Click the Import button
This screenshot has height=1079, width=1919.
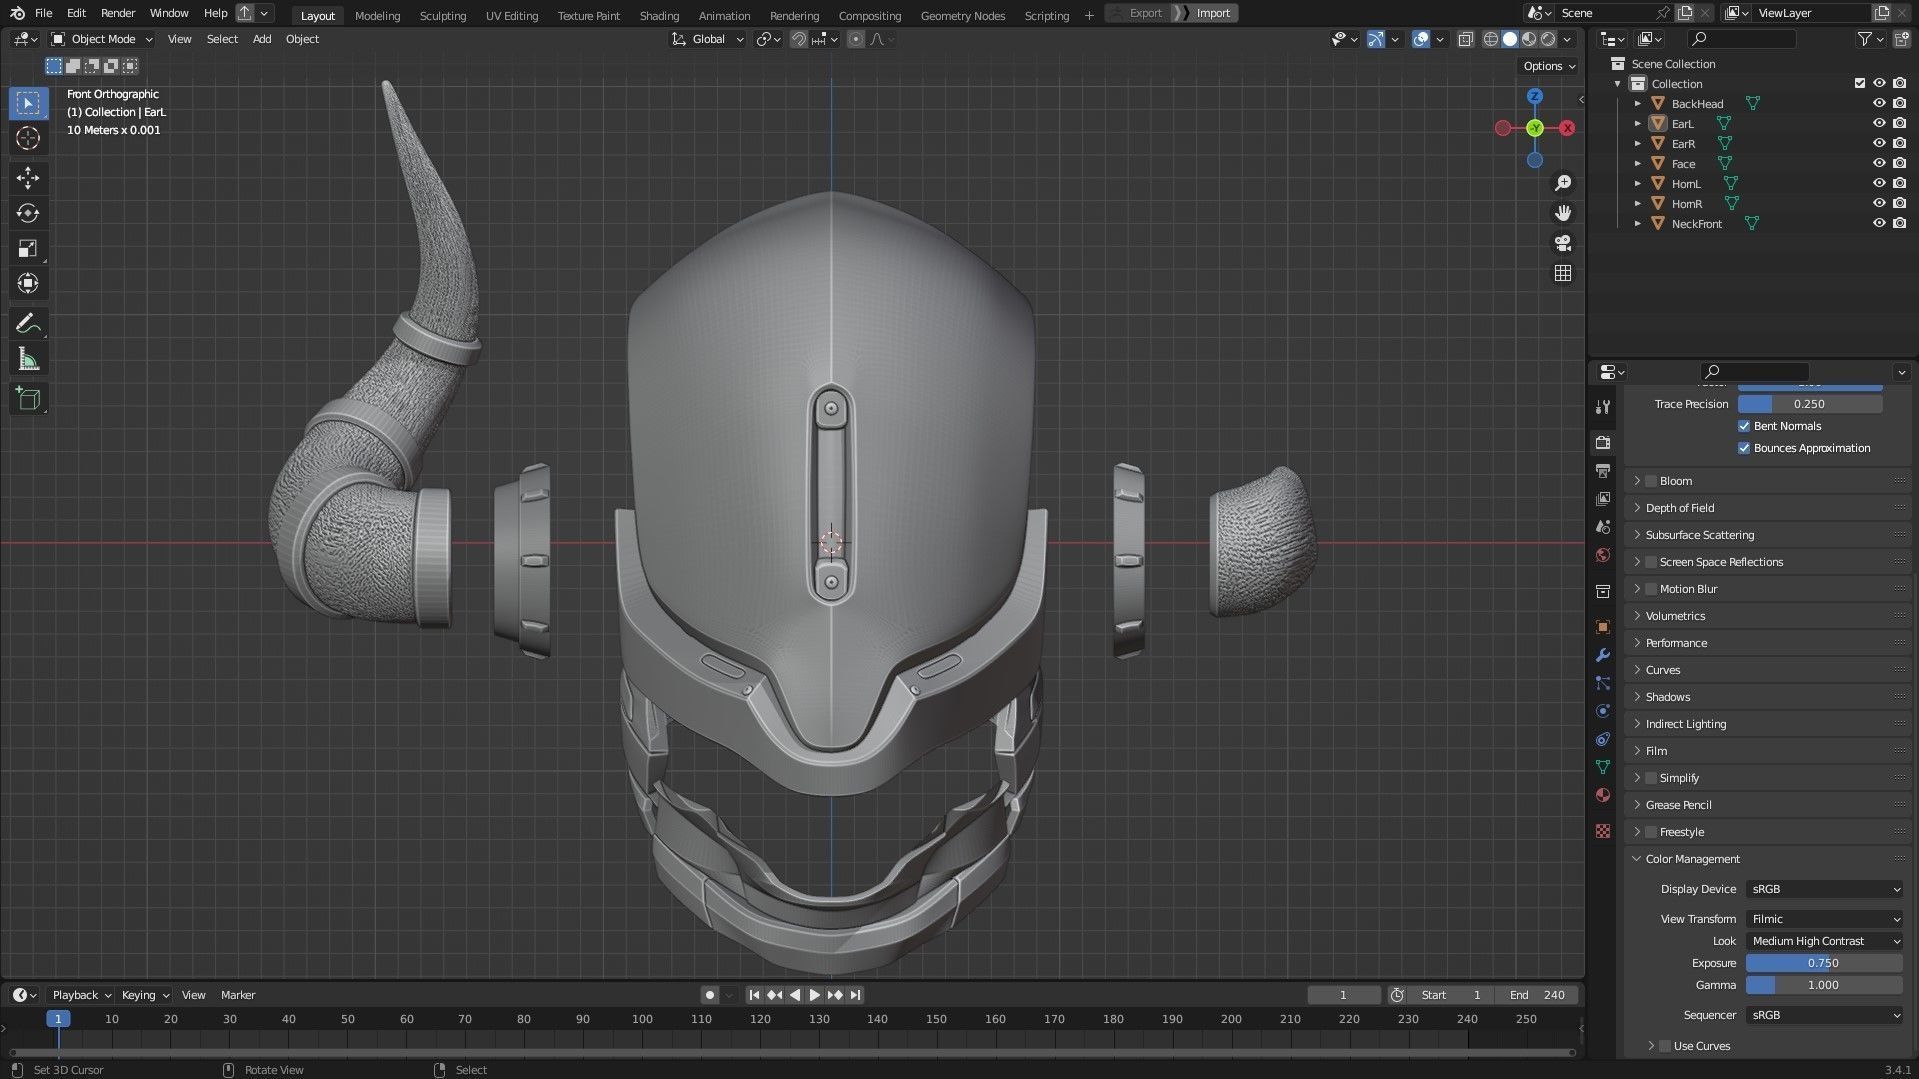1206,13
